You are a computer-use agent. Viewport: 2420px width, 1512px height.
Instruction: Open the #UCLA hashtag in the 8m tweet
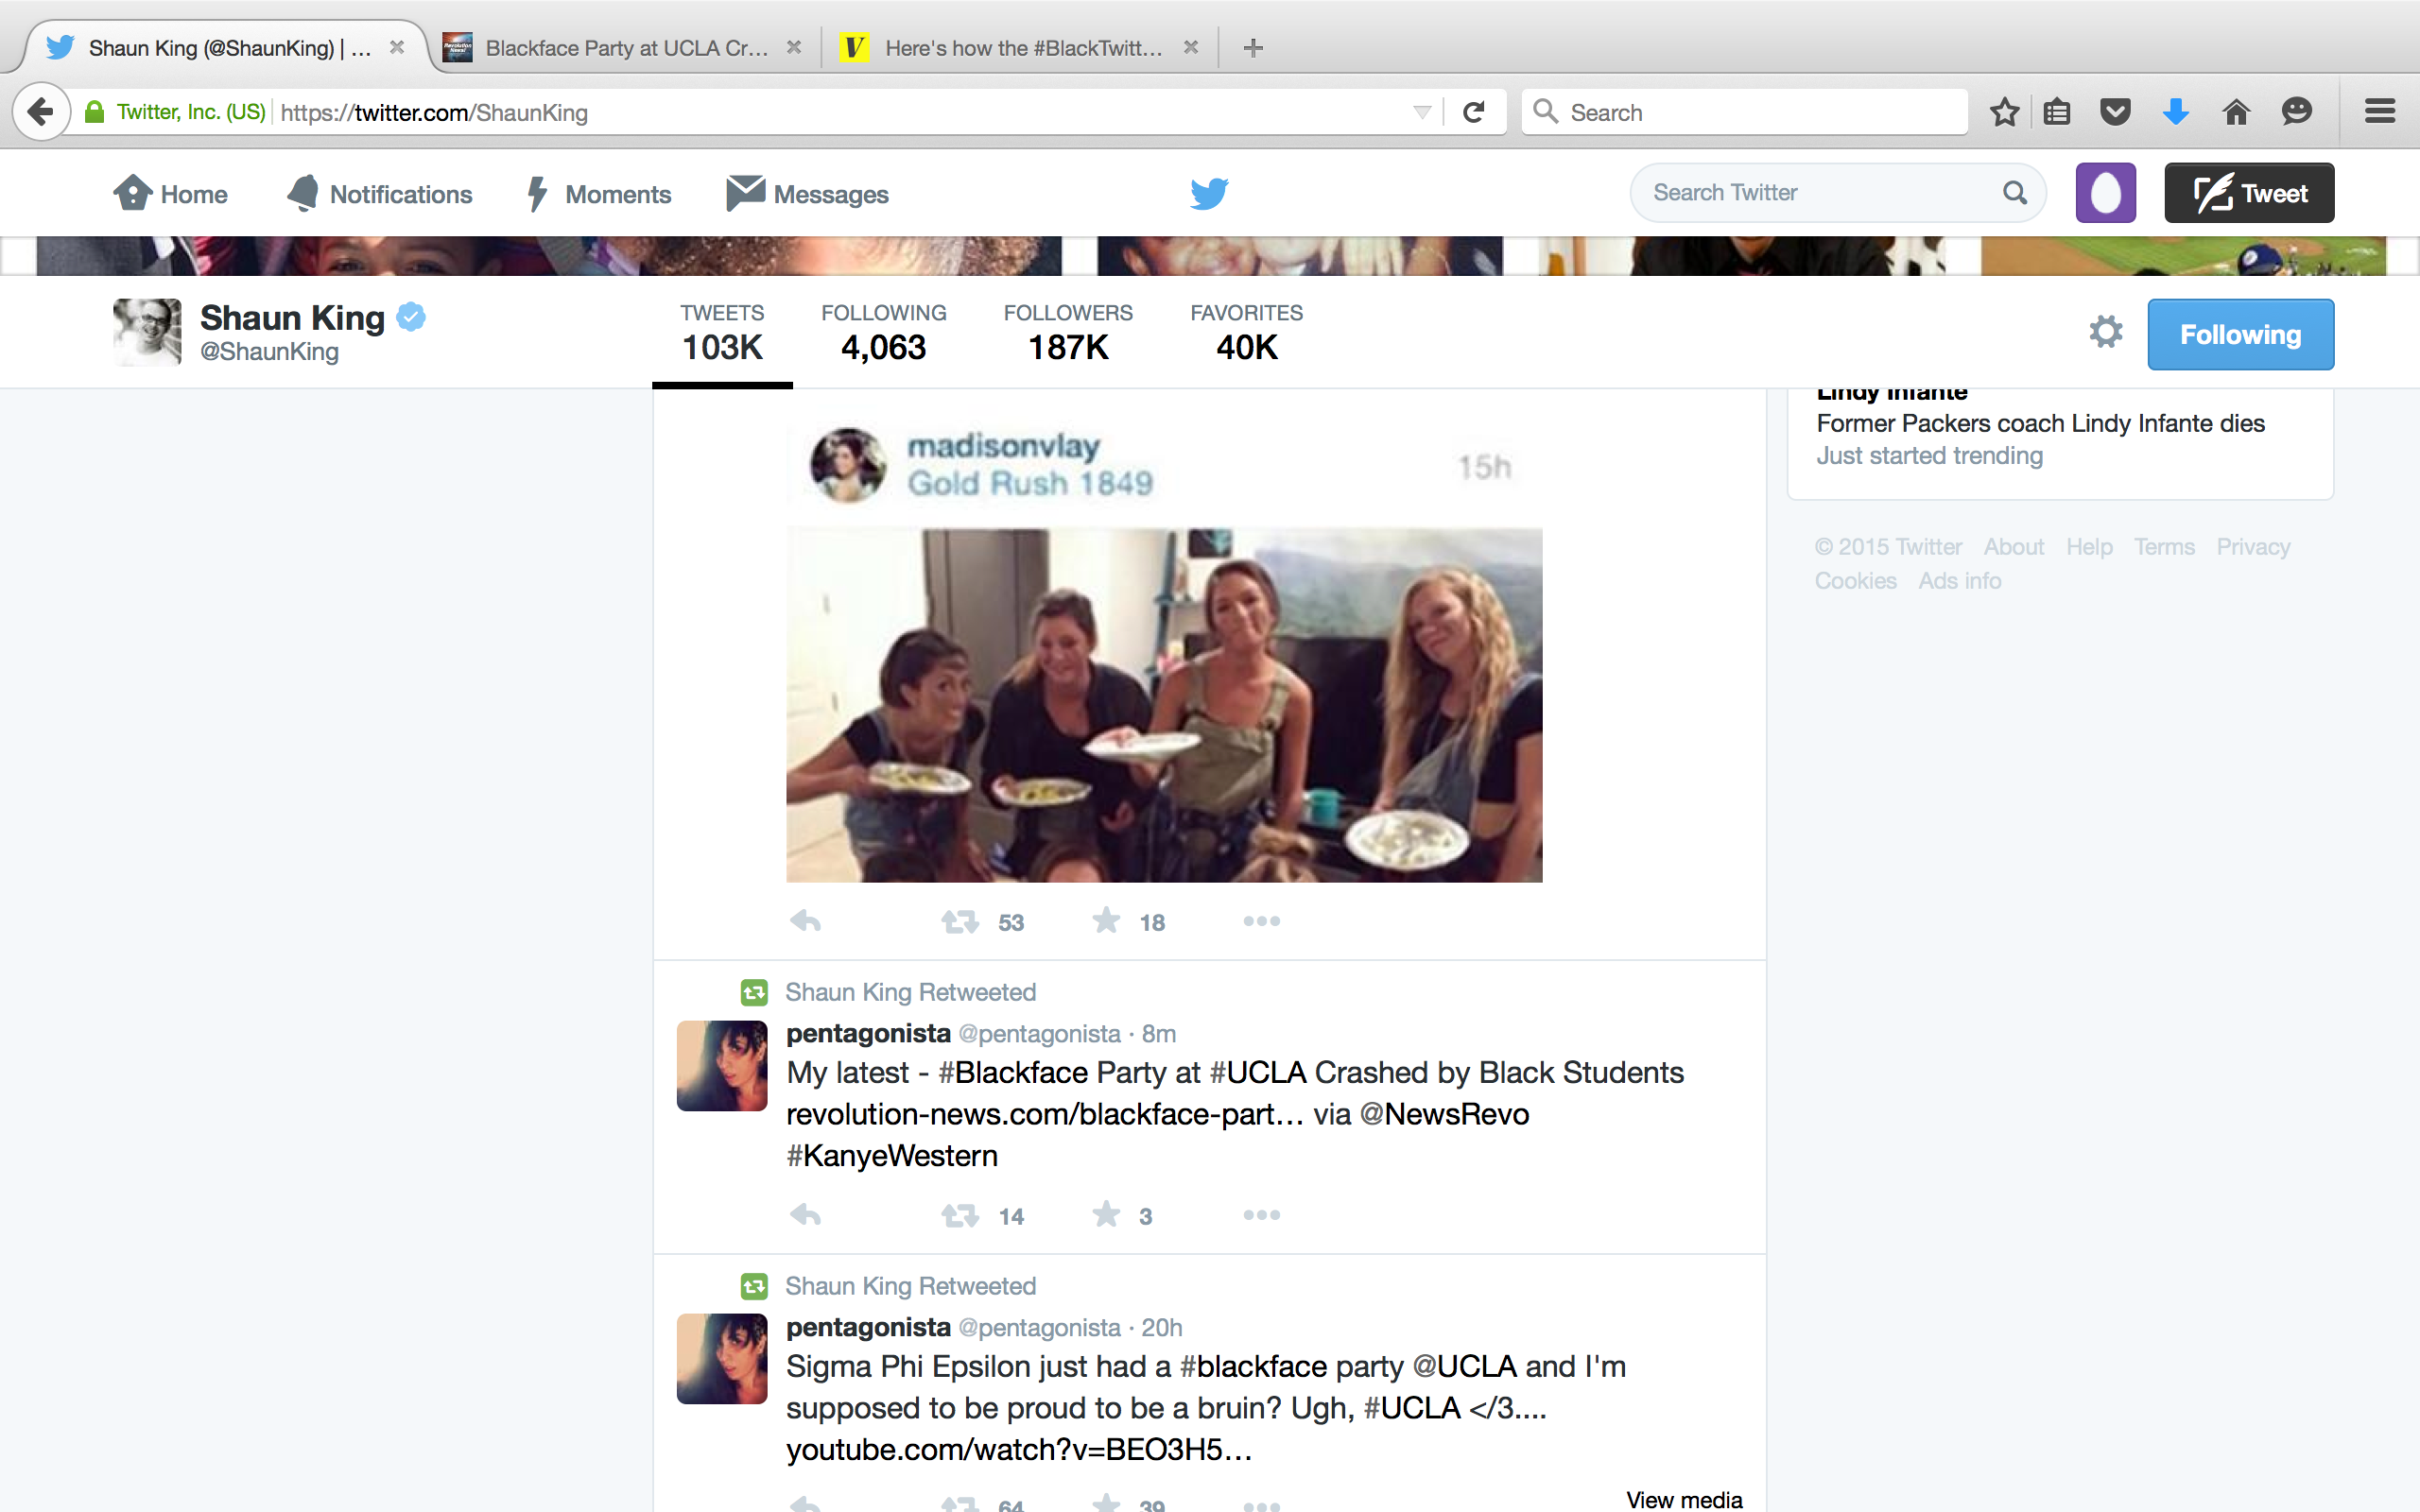point(1258,1072)
